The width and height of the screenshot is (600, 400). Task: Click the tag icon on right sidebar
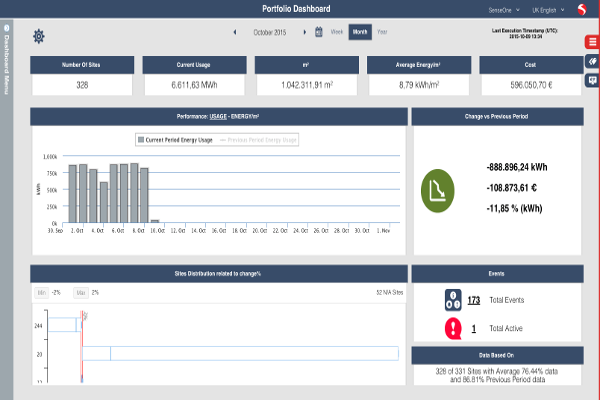coord(592,61)
